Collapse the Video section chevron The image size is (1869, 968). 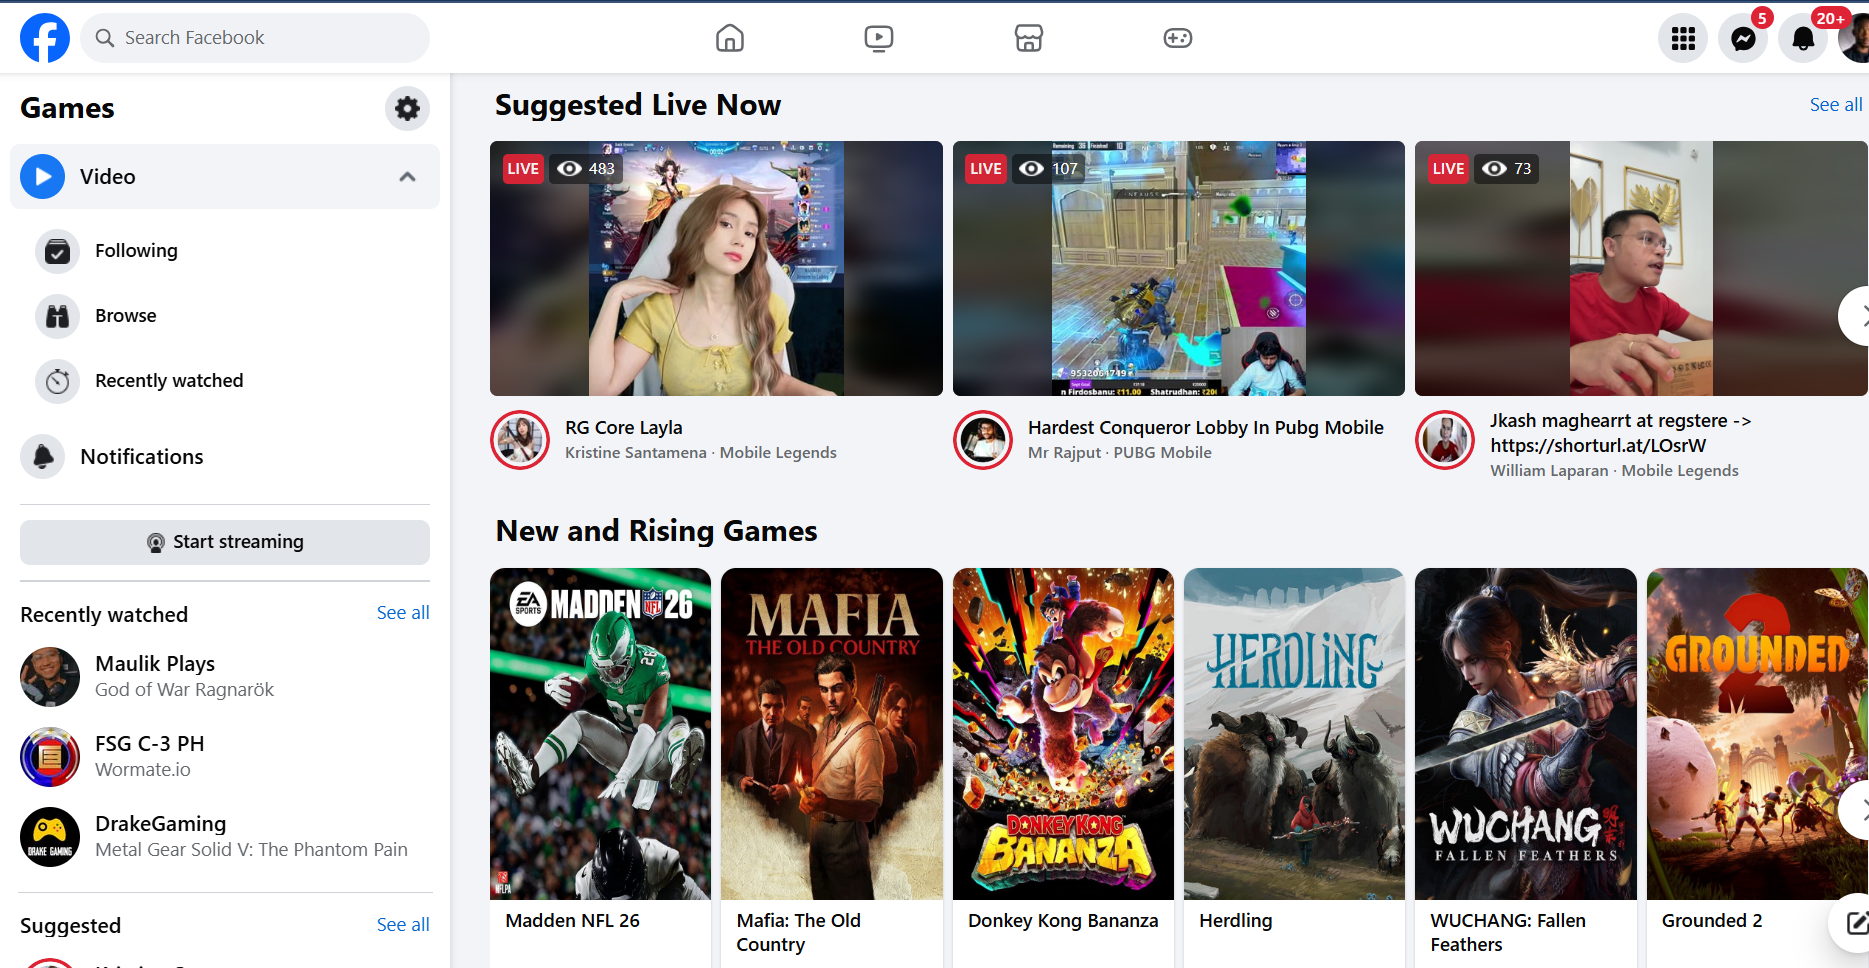tap(407, 177)
